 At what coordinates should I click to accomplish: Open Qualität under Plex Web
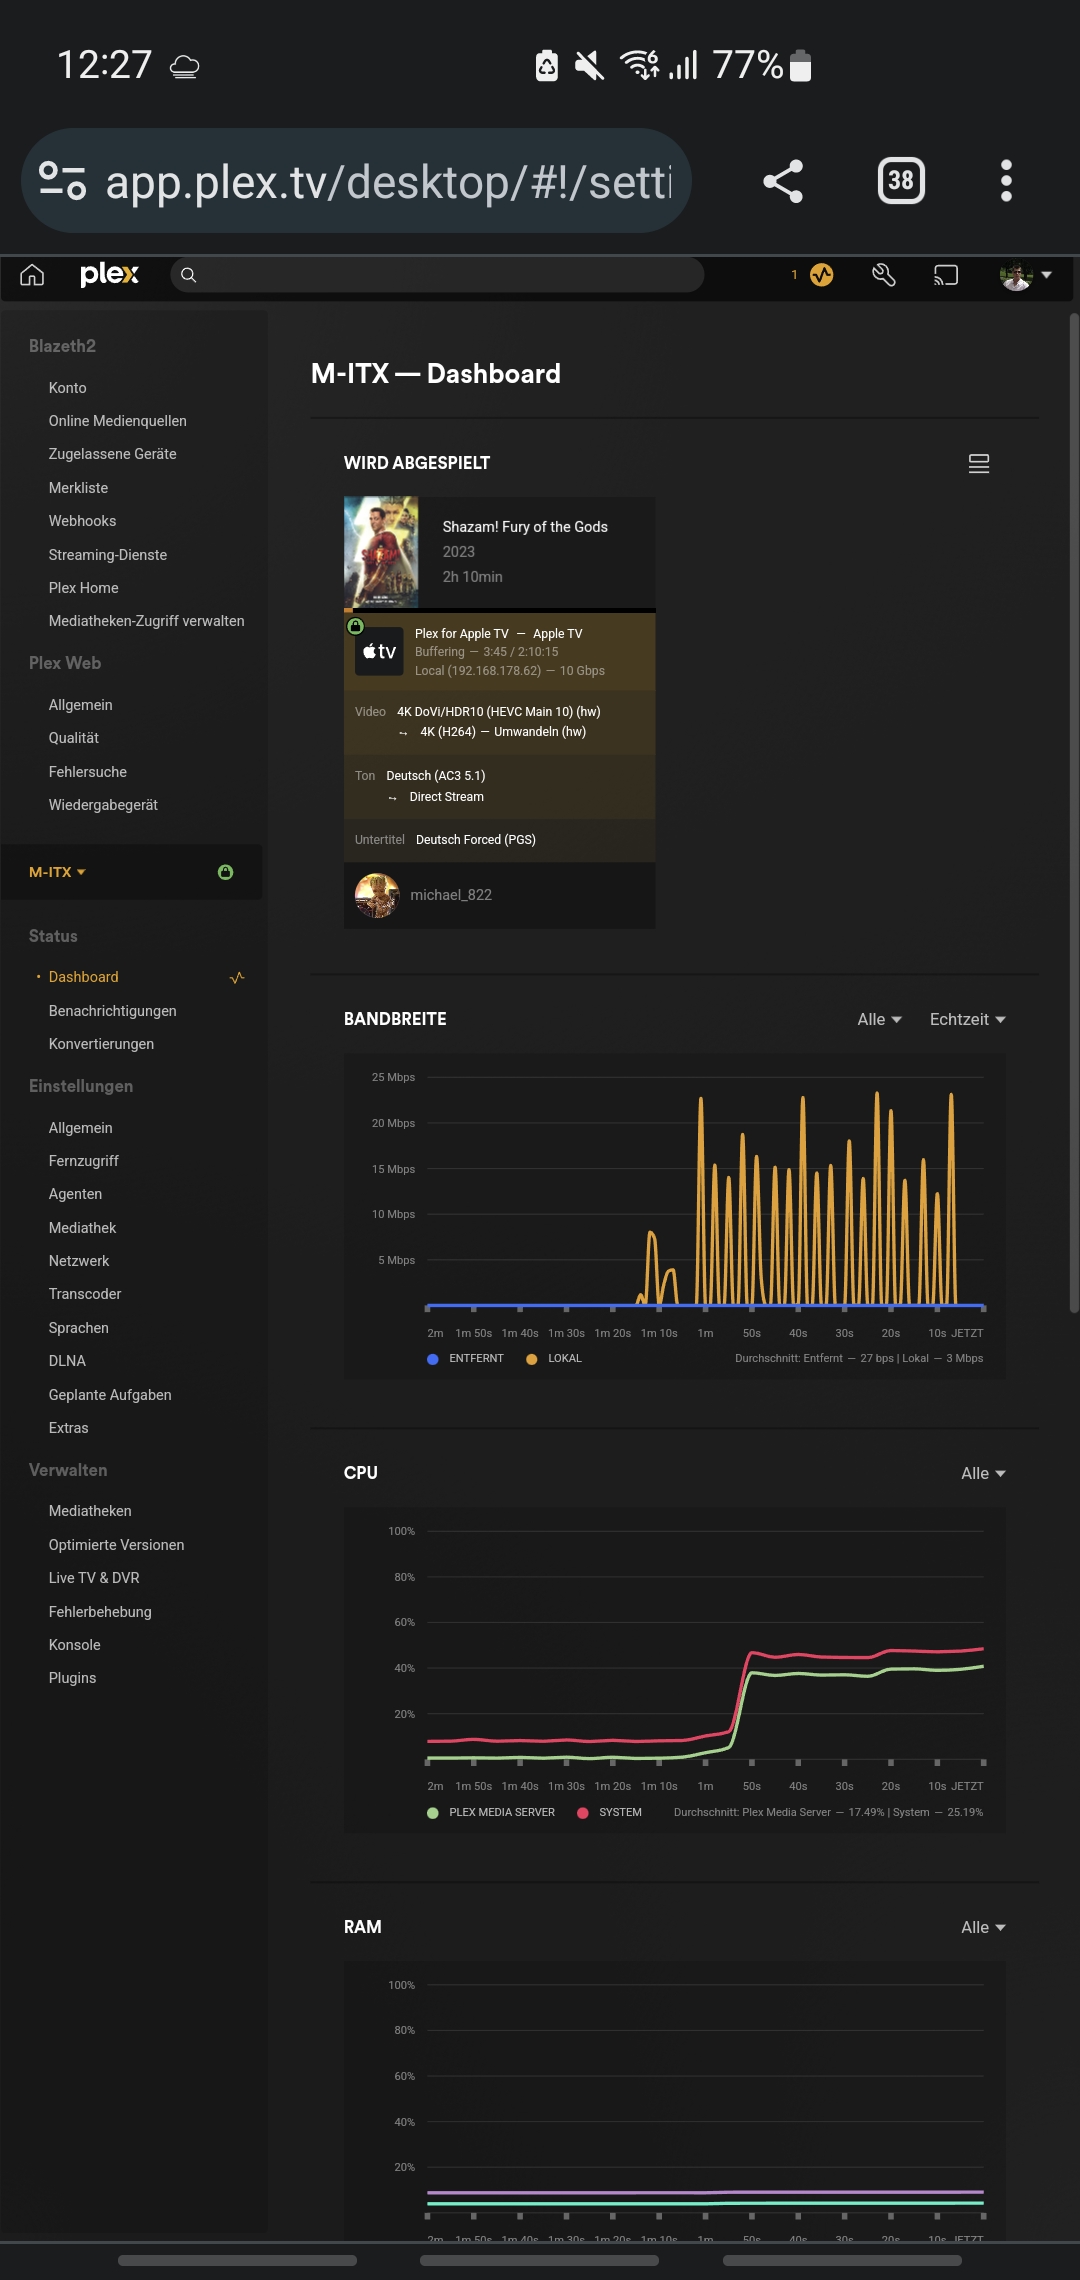[x=74, y=738]
